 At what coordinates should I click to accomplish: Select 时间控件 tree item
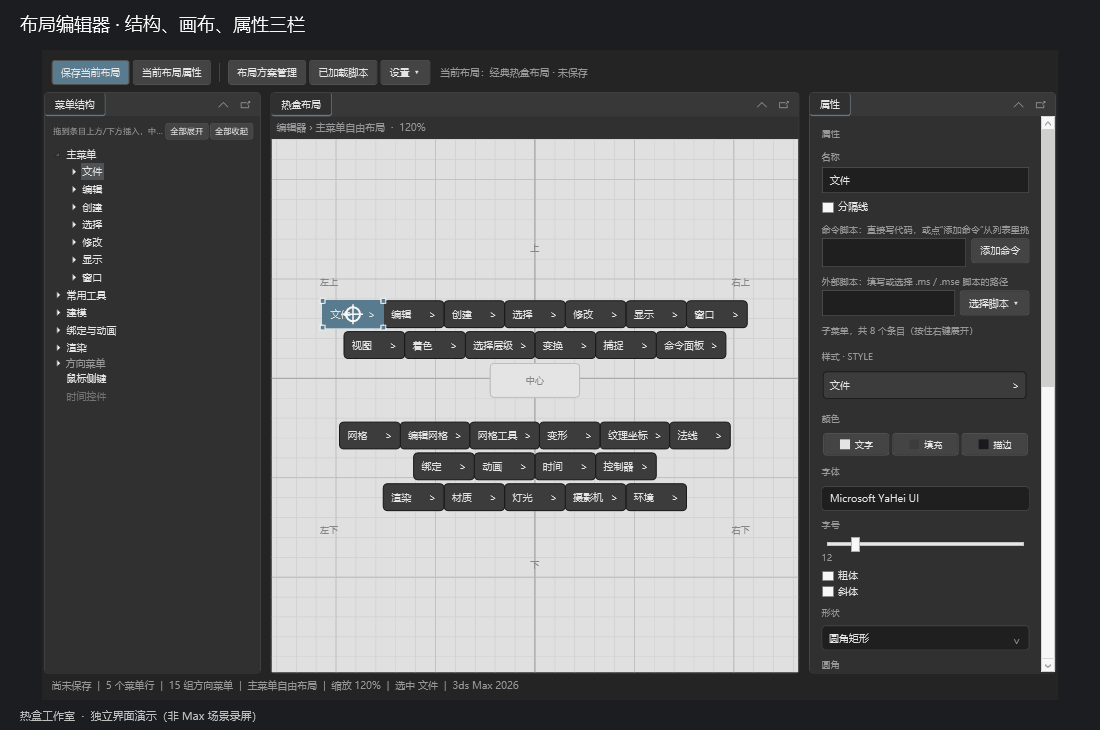click(x=86, y=396)
